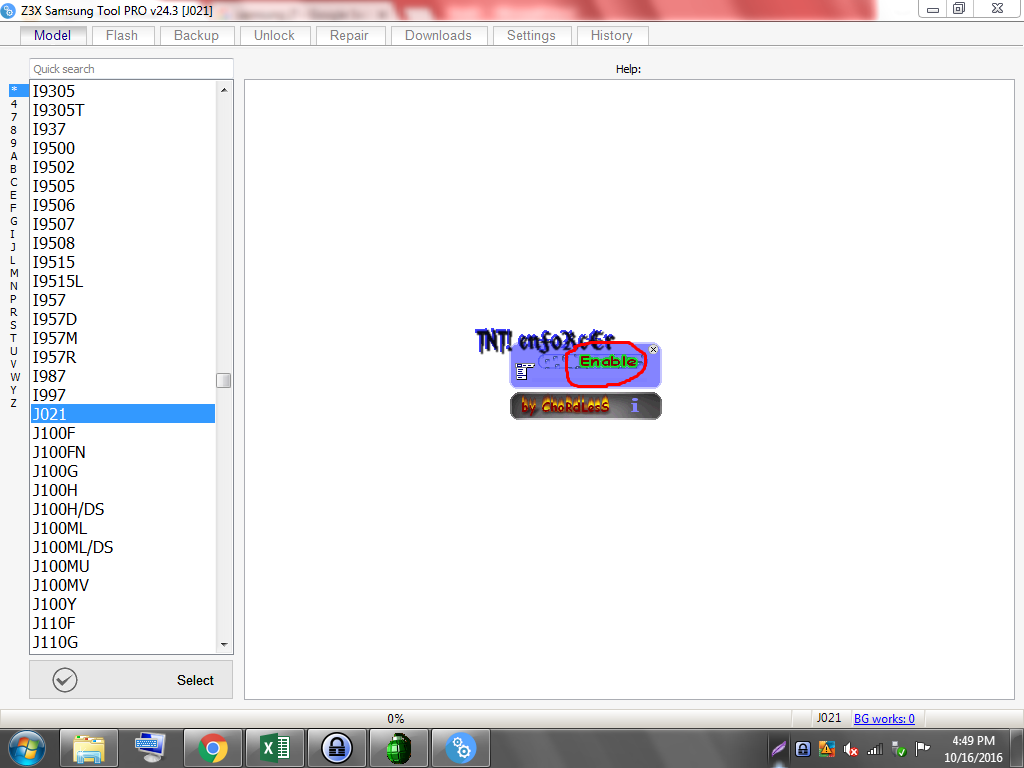The height and width of the screenshot is (768, 1024).
Task: Click the model list scroll-down arrow
Action: click(x=224, y=645)
